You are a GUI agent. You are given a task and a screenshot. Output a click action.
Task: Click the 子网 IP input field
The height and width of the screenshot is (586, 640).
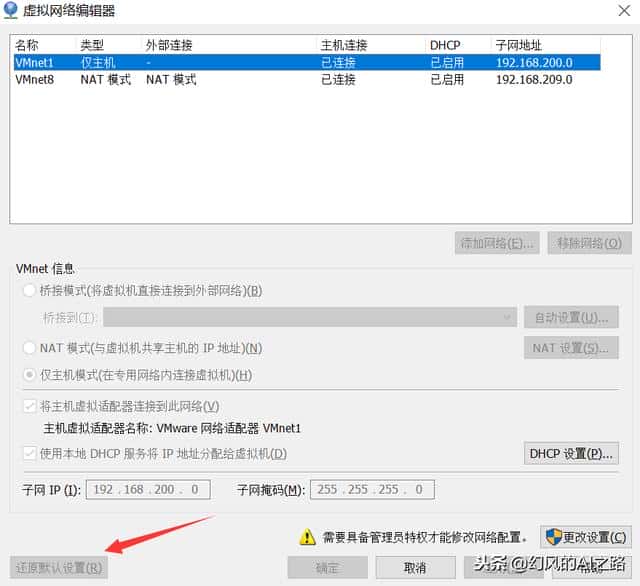pos(148,489)
